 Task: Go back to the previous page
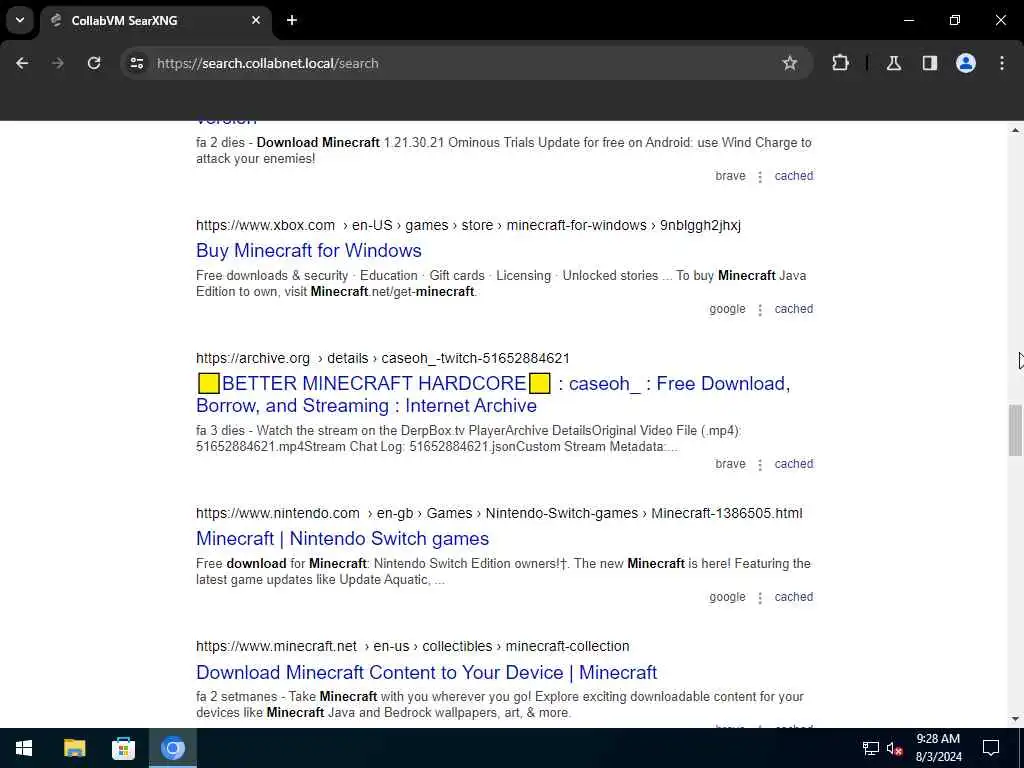click(x=22, y=63)
